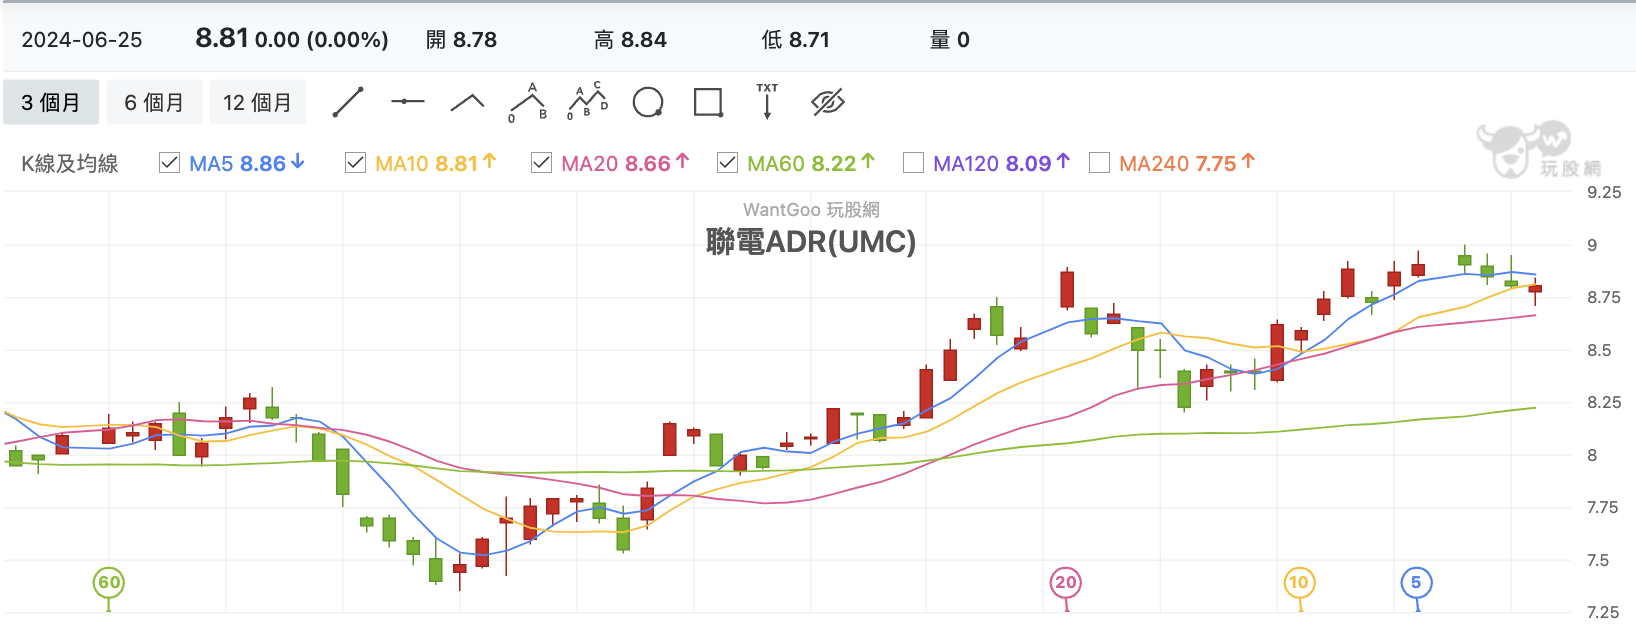Select the rectangle drawing tool
The image size is (1636, 626).
(708, 102)
